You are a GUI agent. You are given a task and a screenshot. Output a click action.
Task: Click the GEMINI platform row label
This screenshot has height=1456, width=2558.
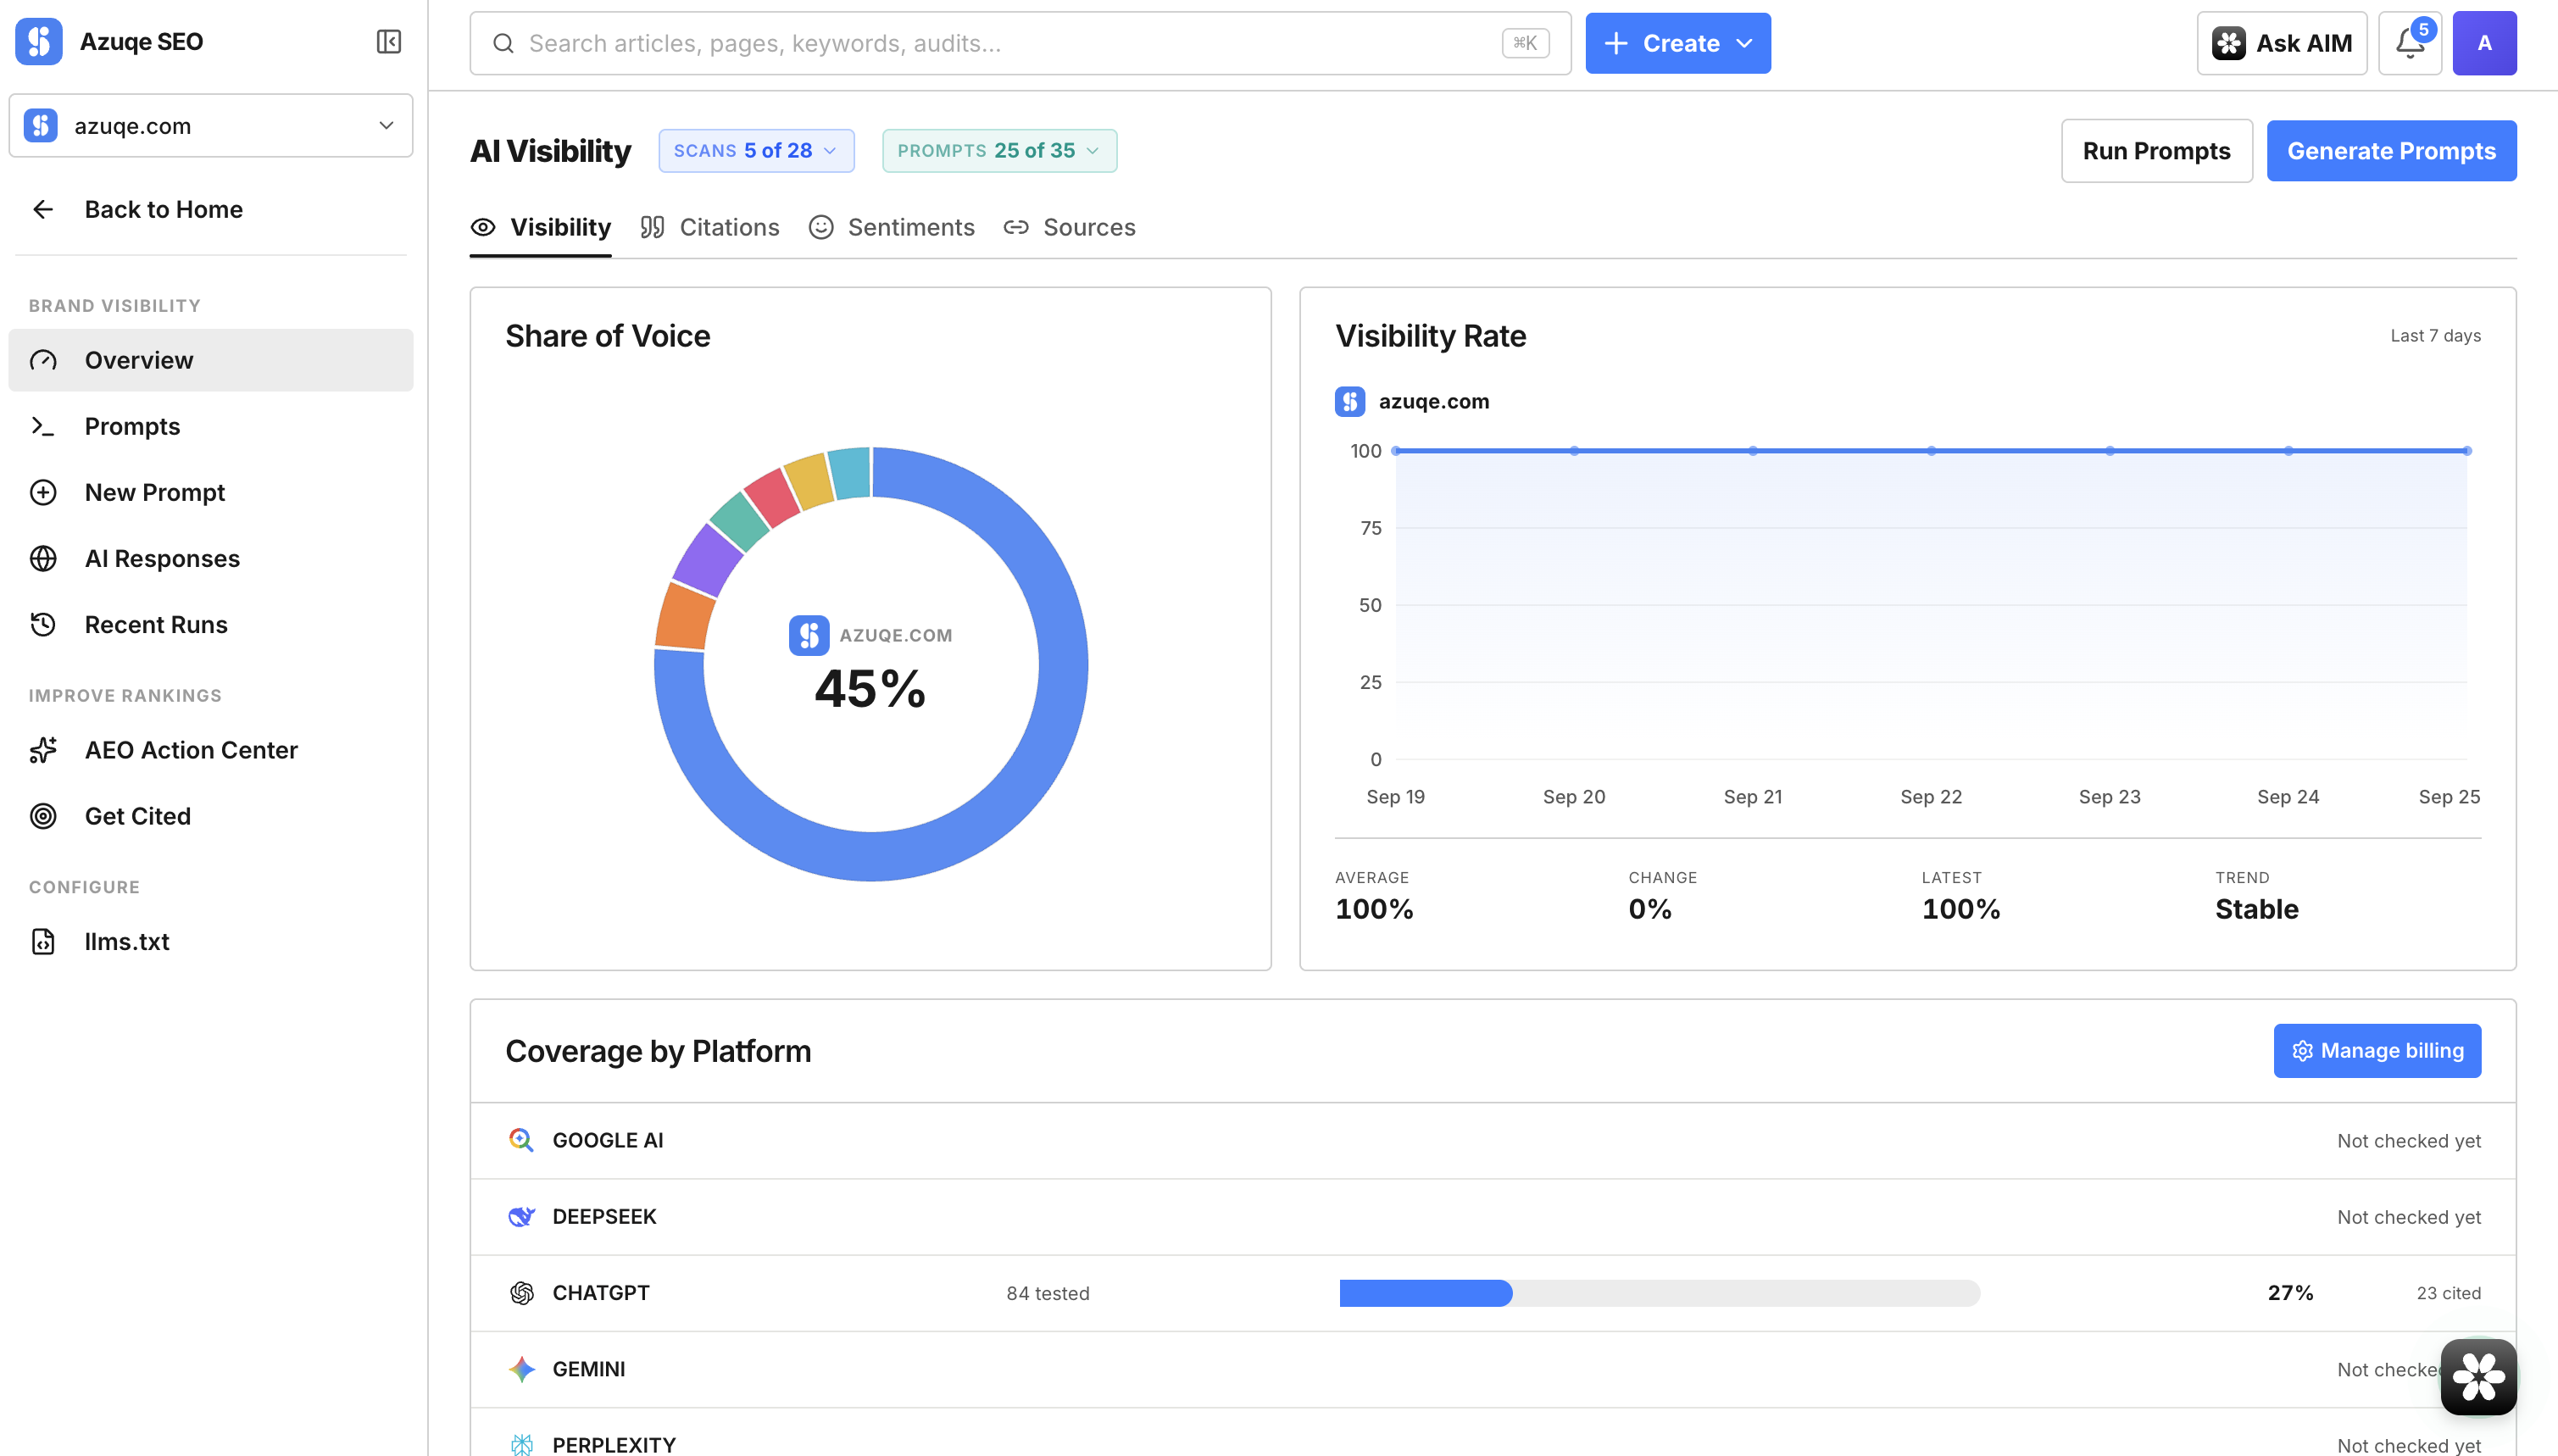(589, 1369)
